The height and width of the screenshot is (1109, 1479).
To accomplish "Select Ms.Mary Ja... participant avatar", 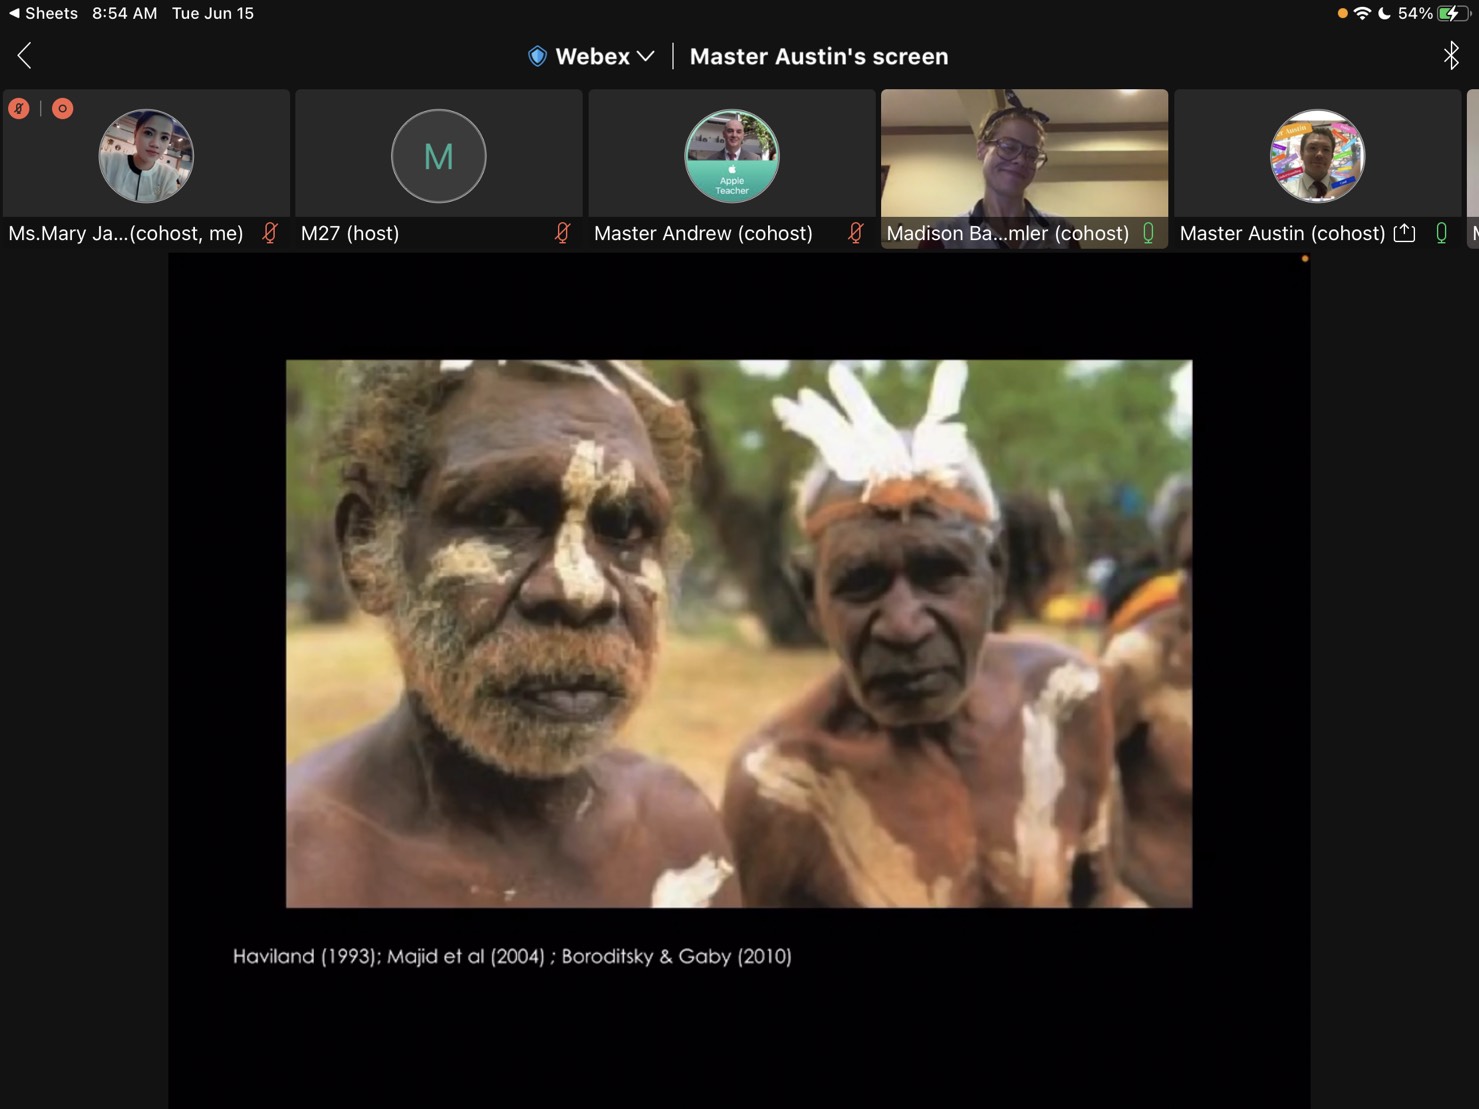I will [146, 156].
